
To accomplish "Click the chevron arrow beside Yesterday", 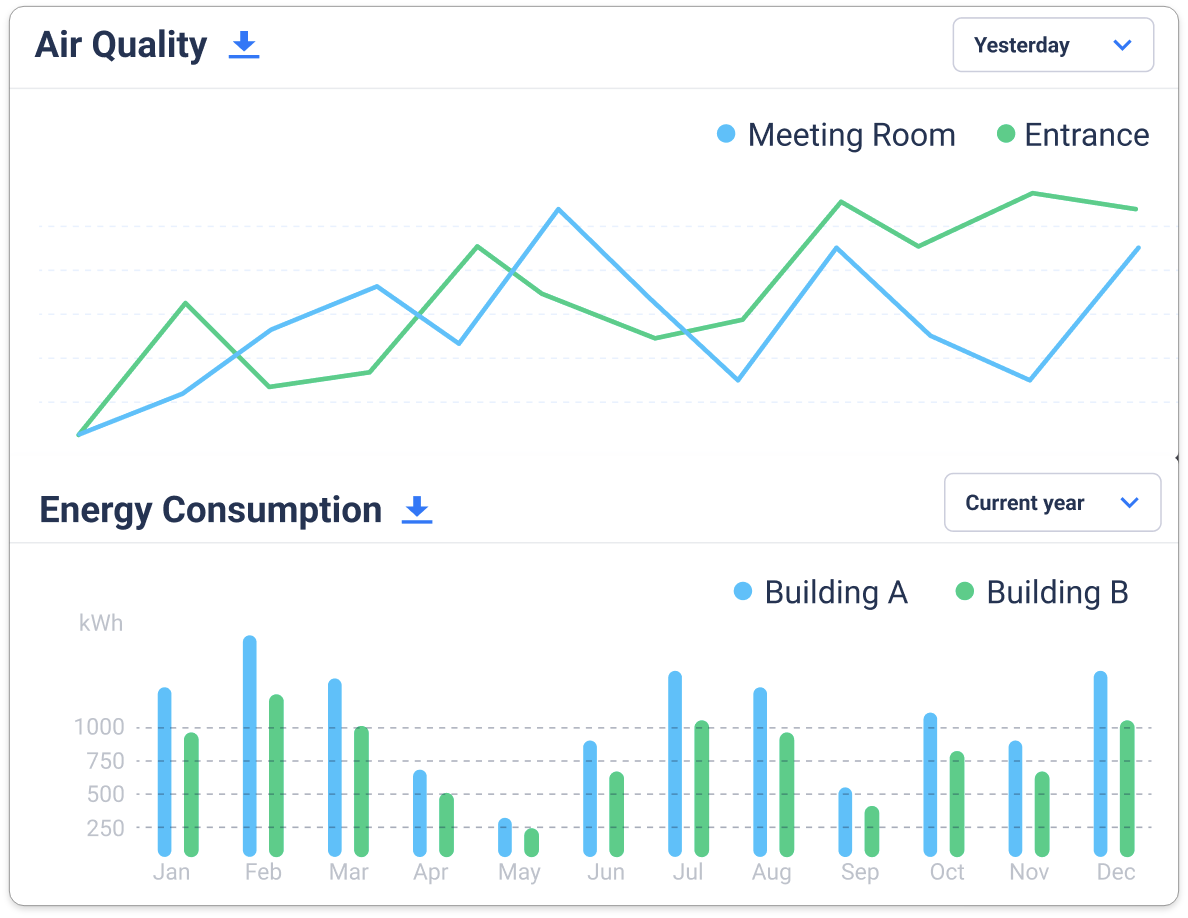I will tap(1122, 45).
